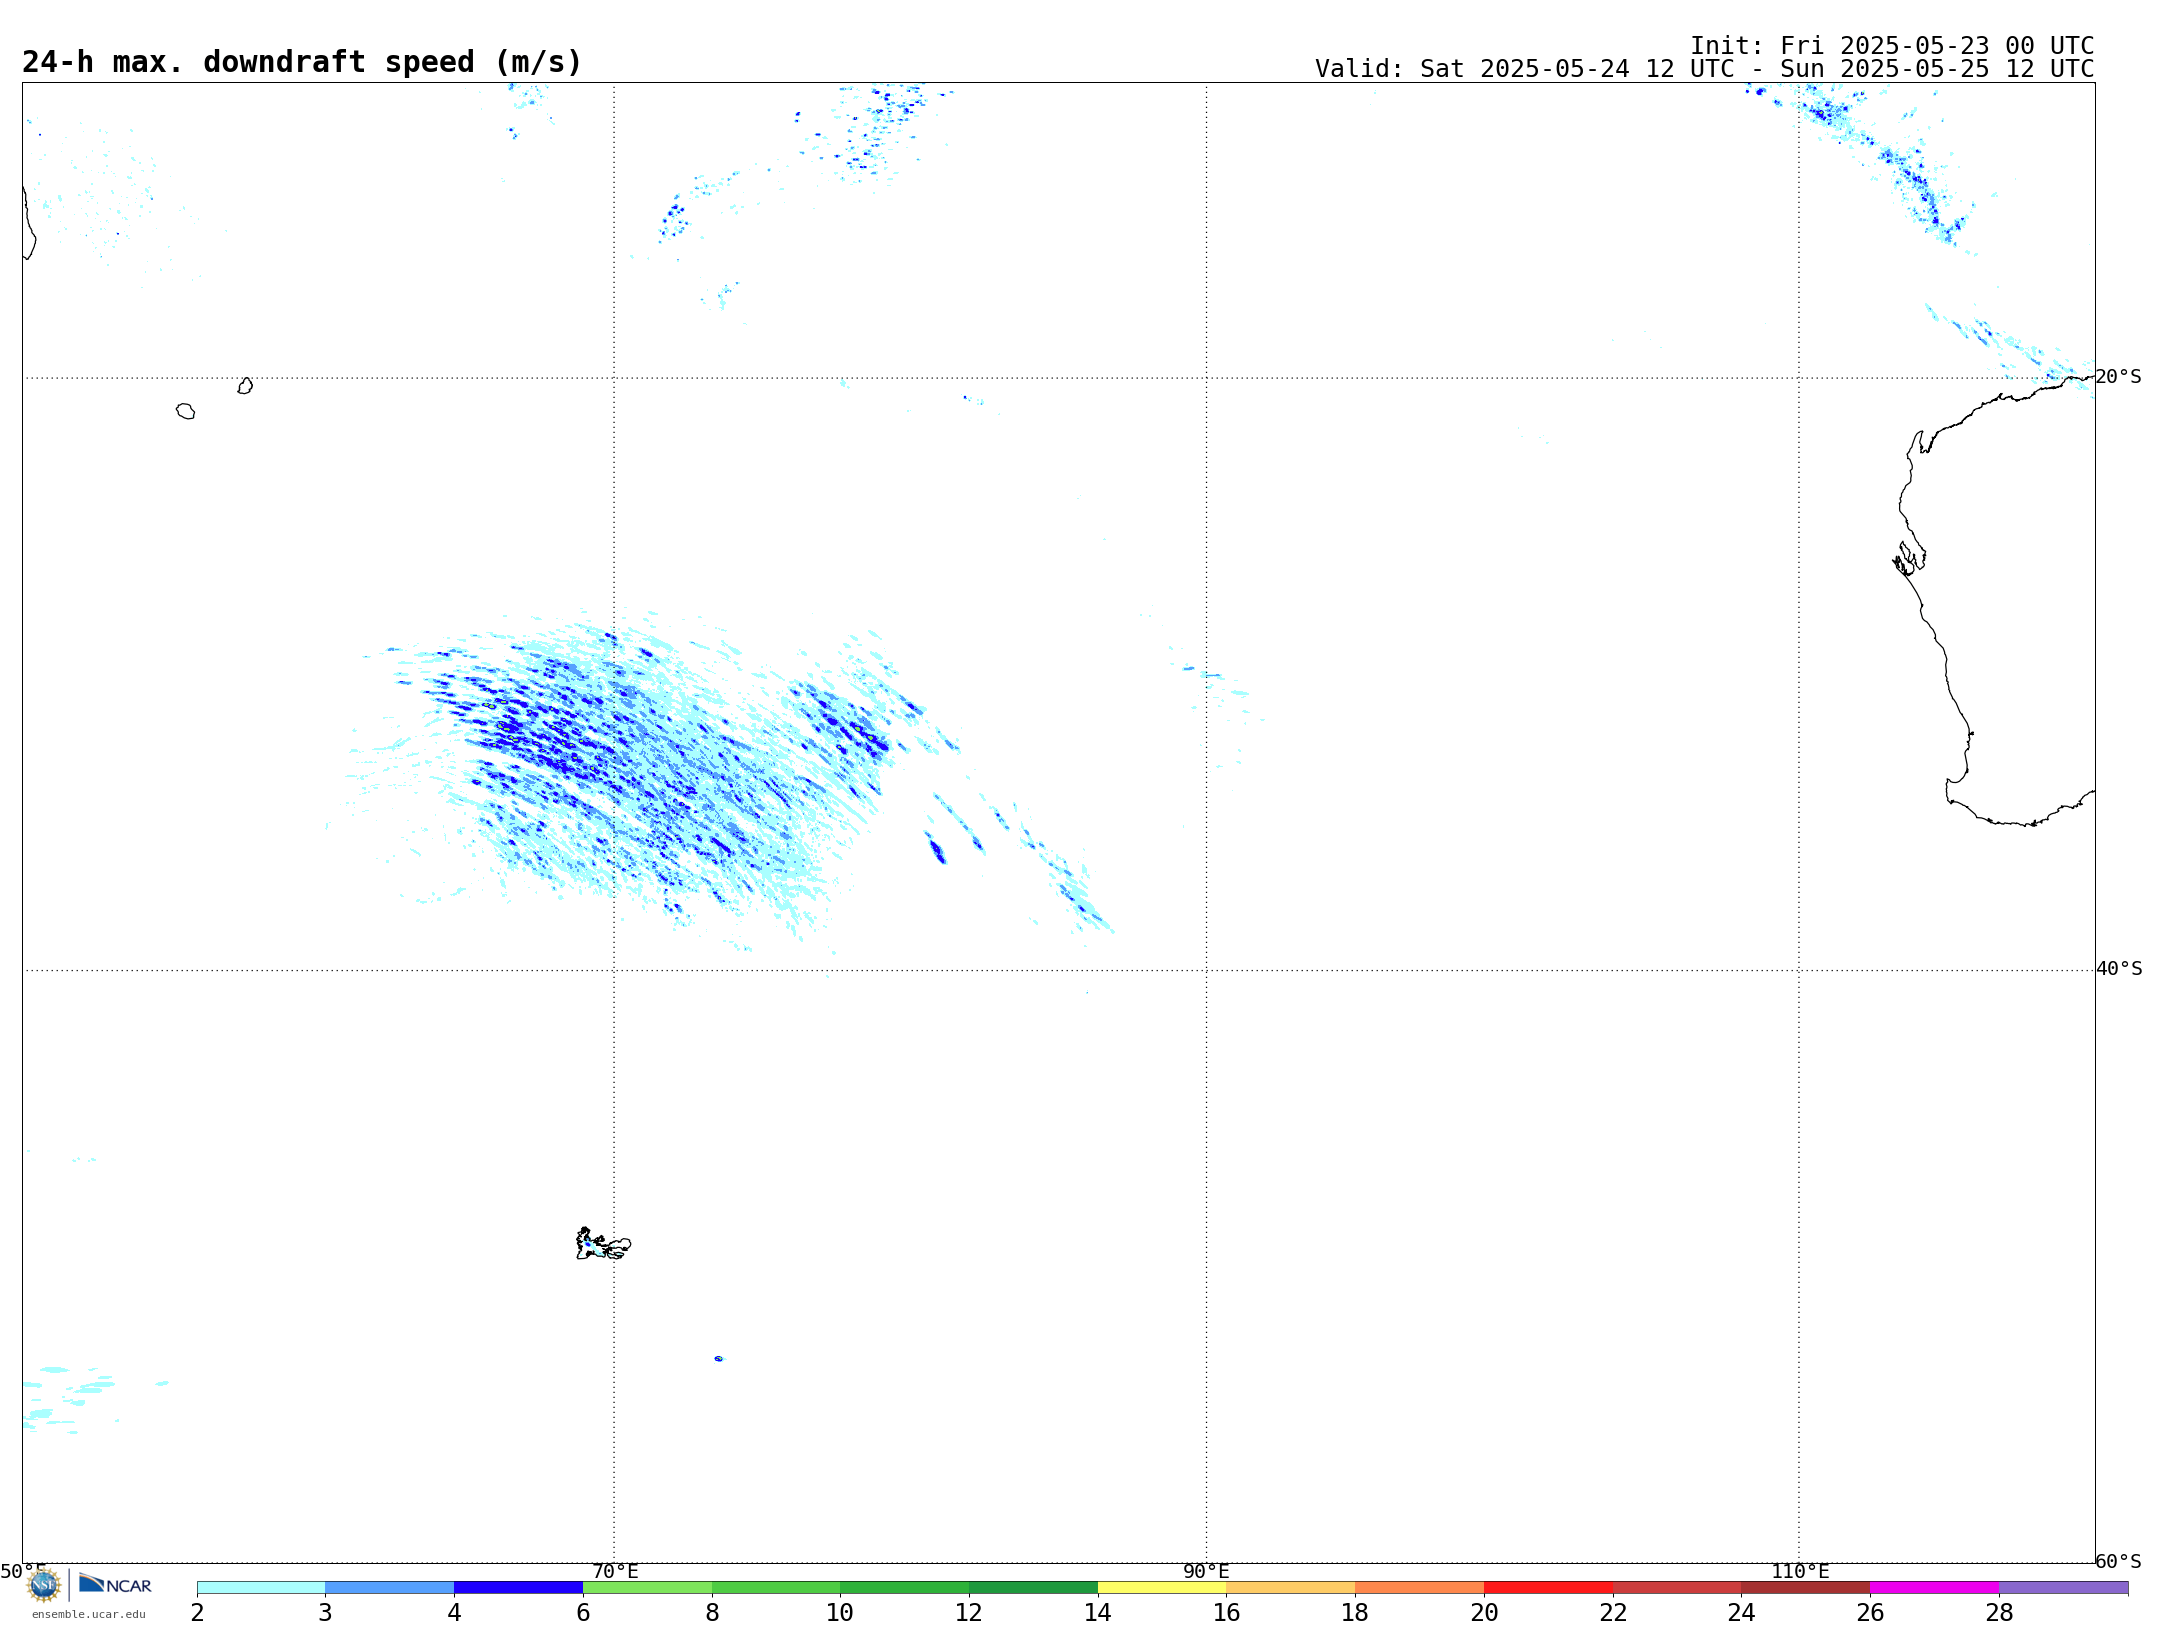Click the NCAR logo
2160x1626 pixels.
point(115,1584)
